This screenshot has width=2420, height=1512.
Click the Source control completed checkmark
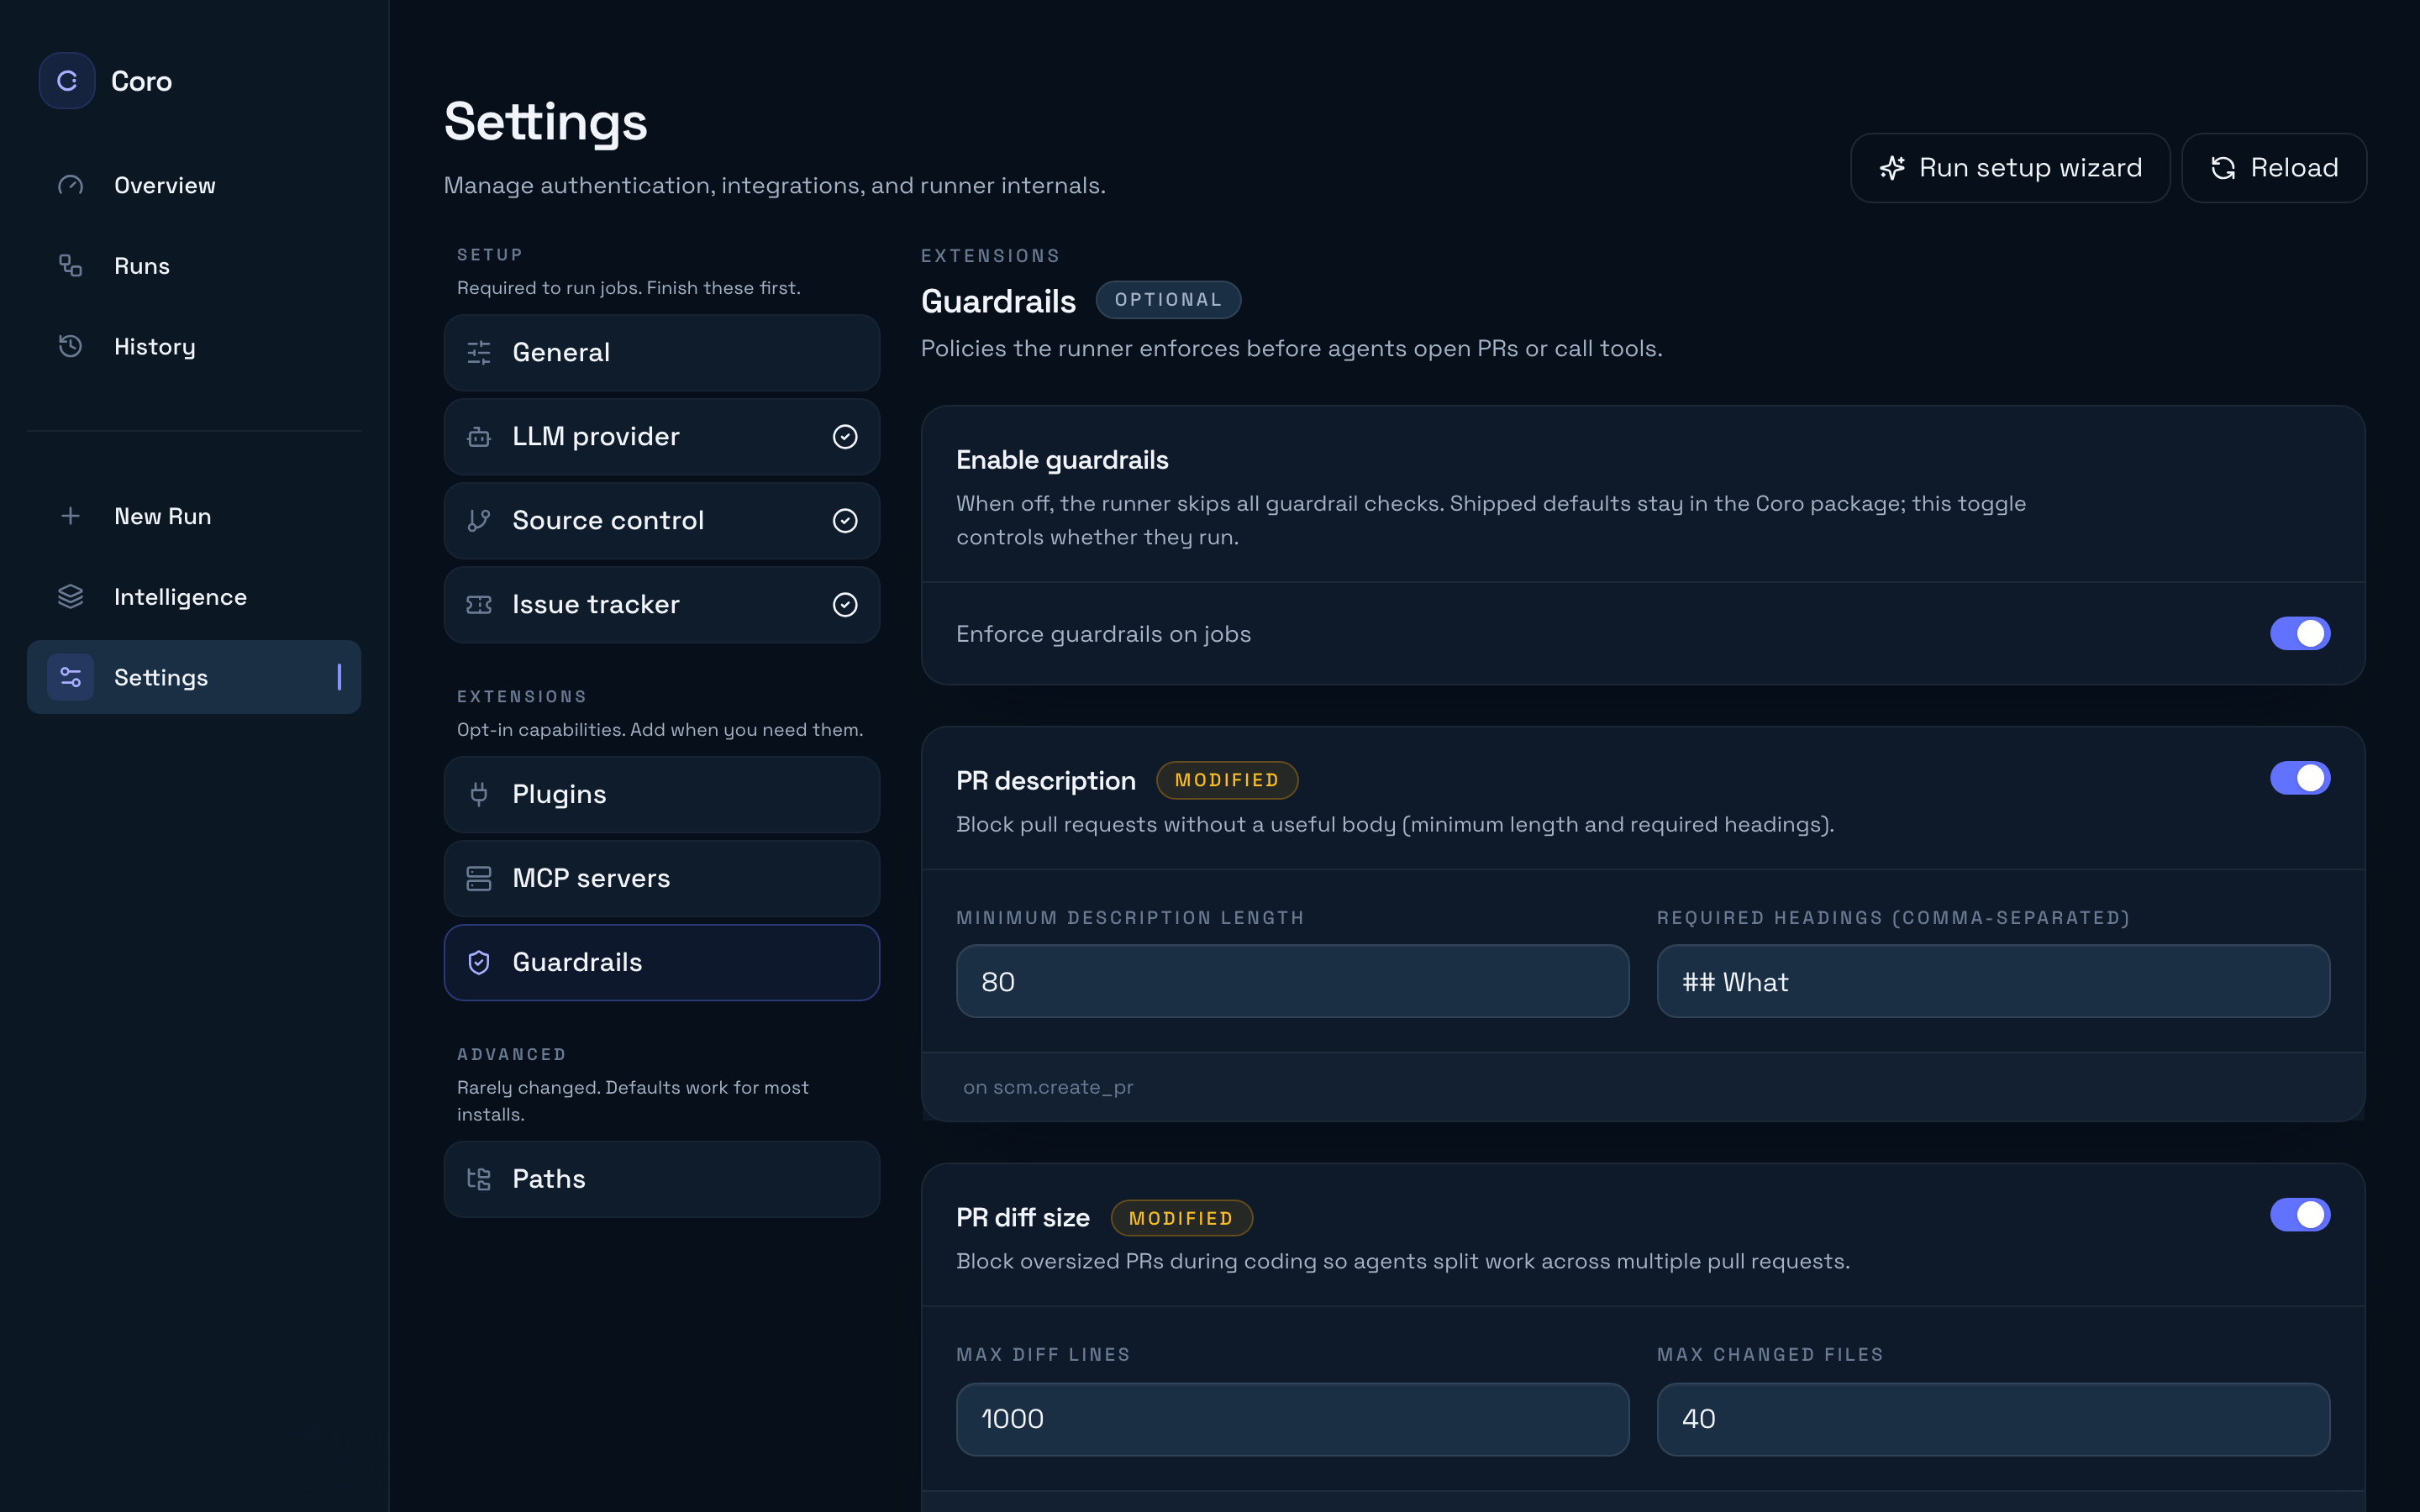coord(845,521)
